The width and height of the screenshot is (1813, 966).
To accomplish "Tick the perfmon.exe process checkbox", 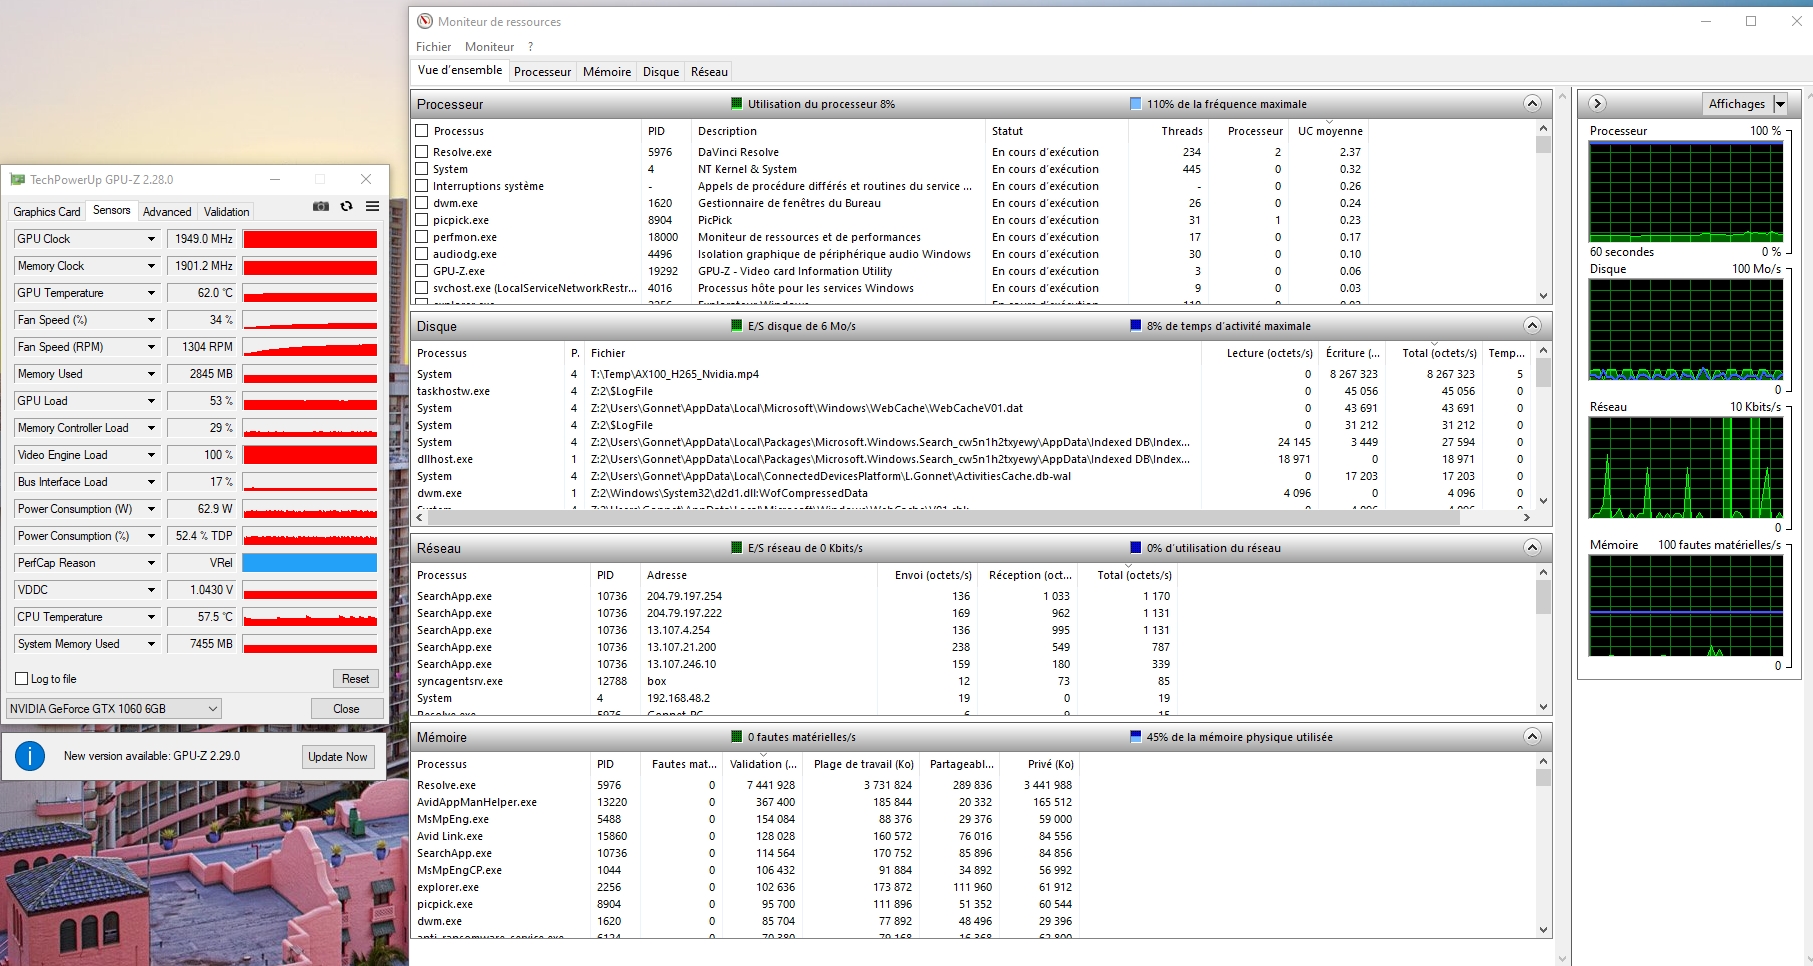I will [x=422, y=237].
